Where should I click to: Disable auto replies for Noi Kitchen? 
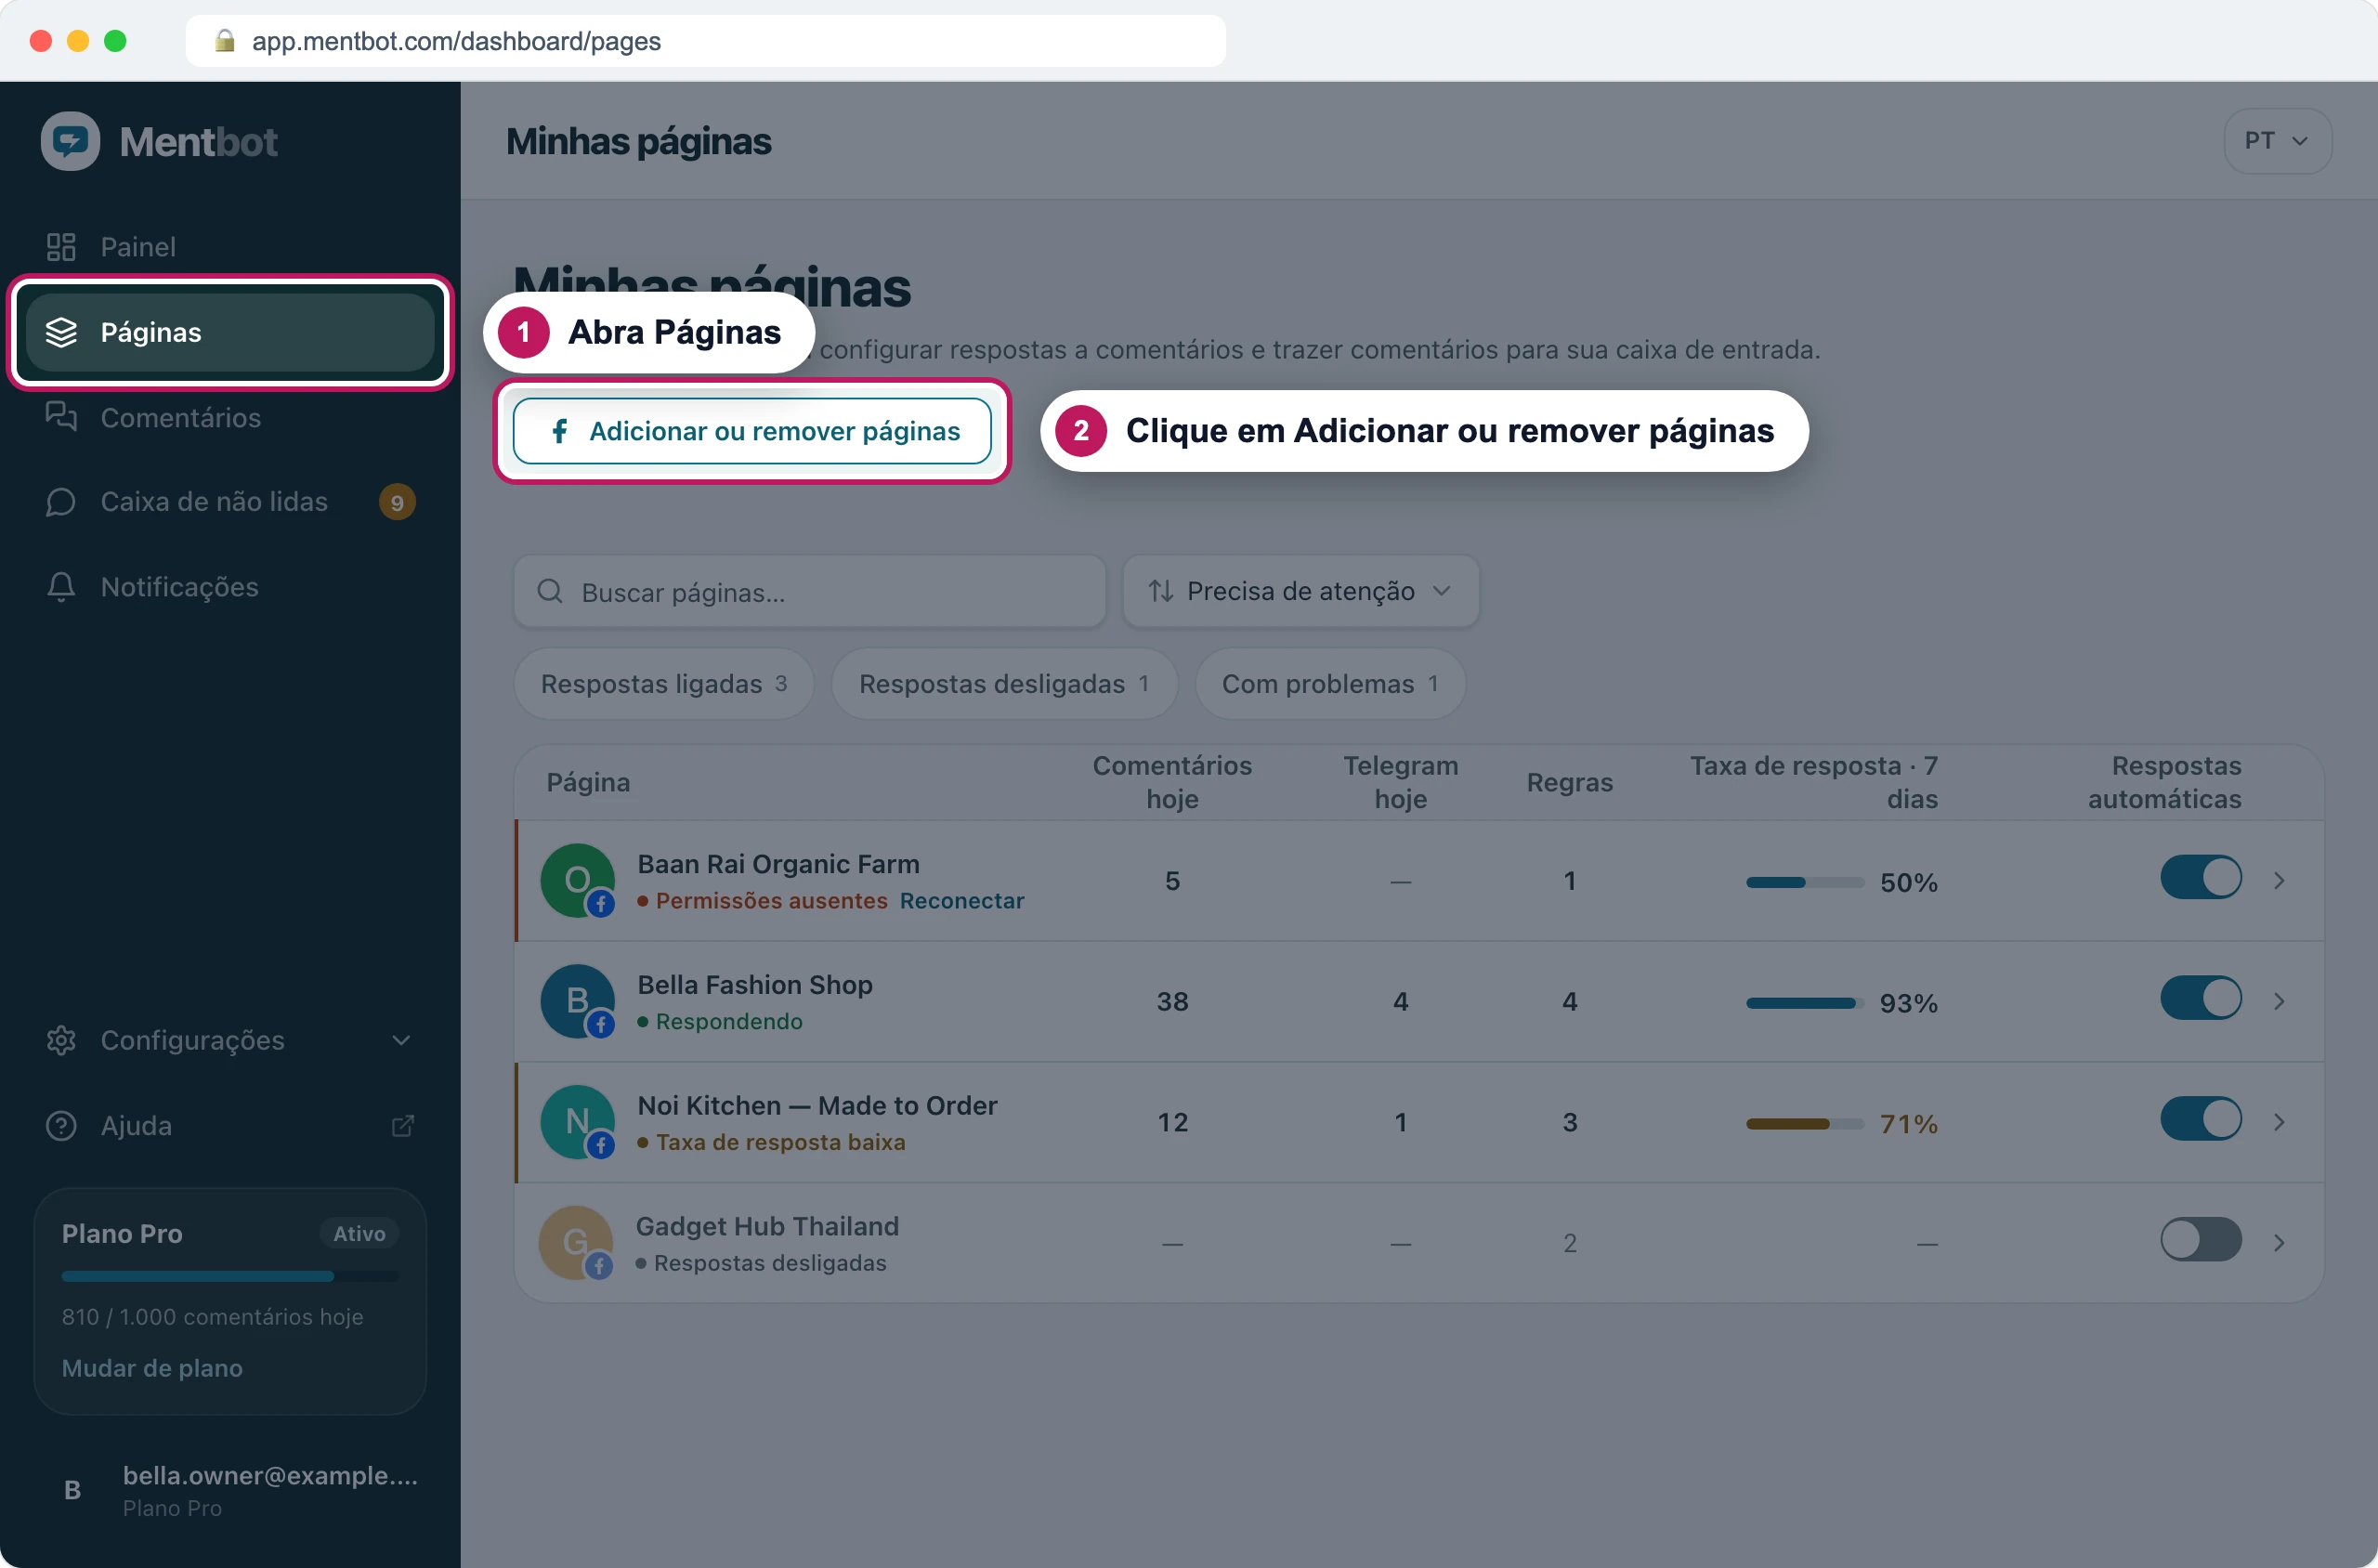2201,1119
